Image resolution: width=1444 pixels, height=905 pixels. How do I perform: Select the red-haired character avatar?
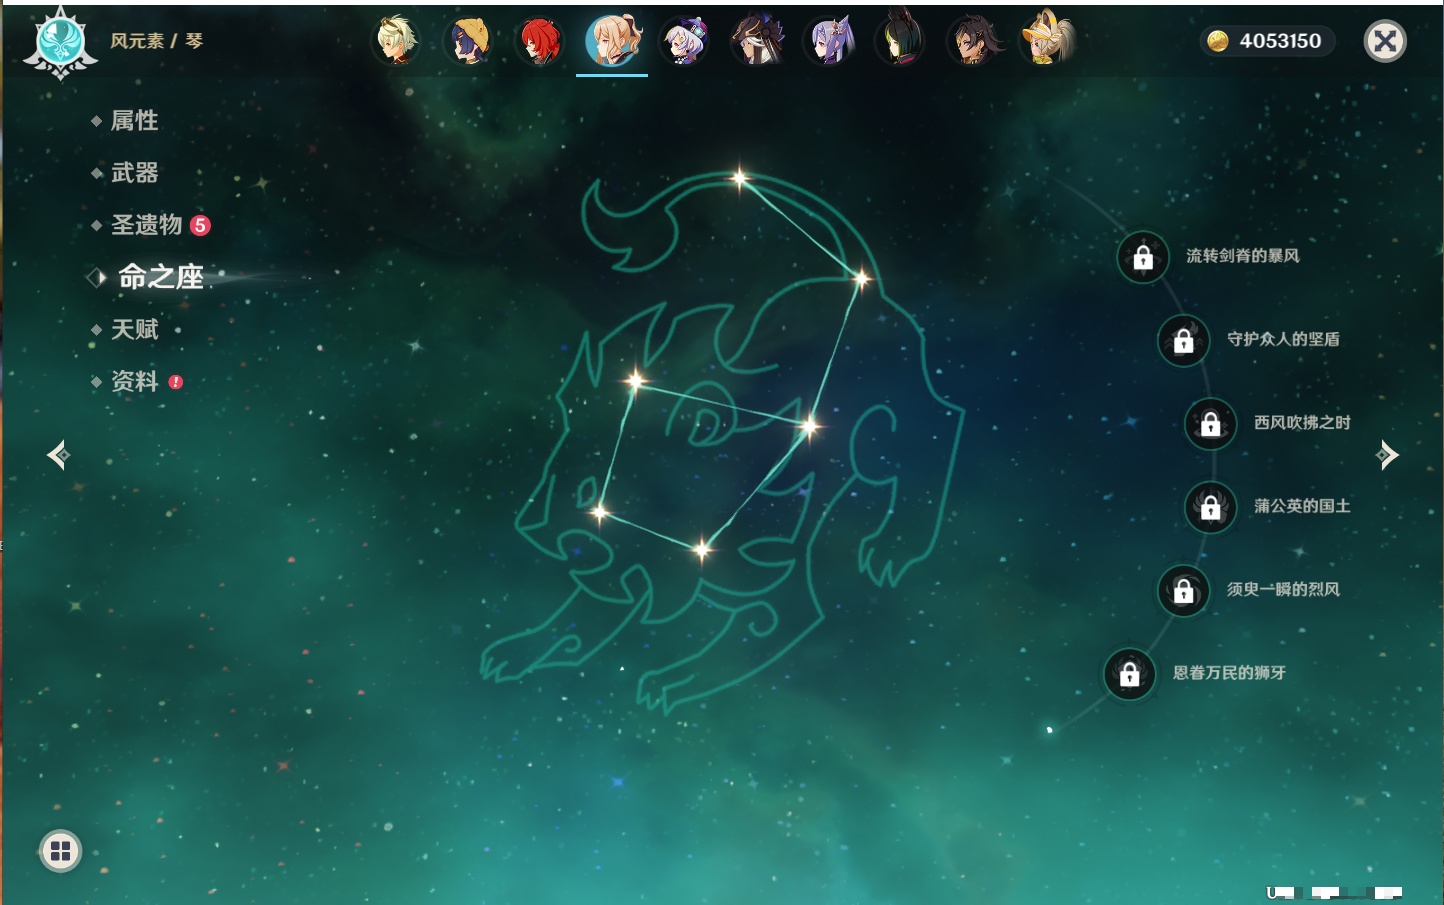[540, 41]
